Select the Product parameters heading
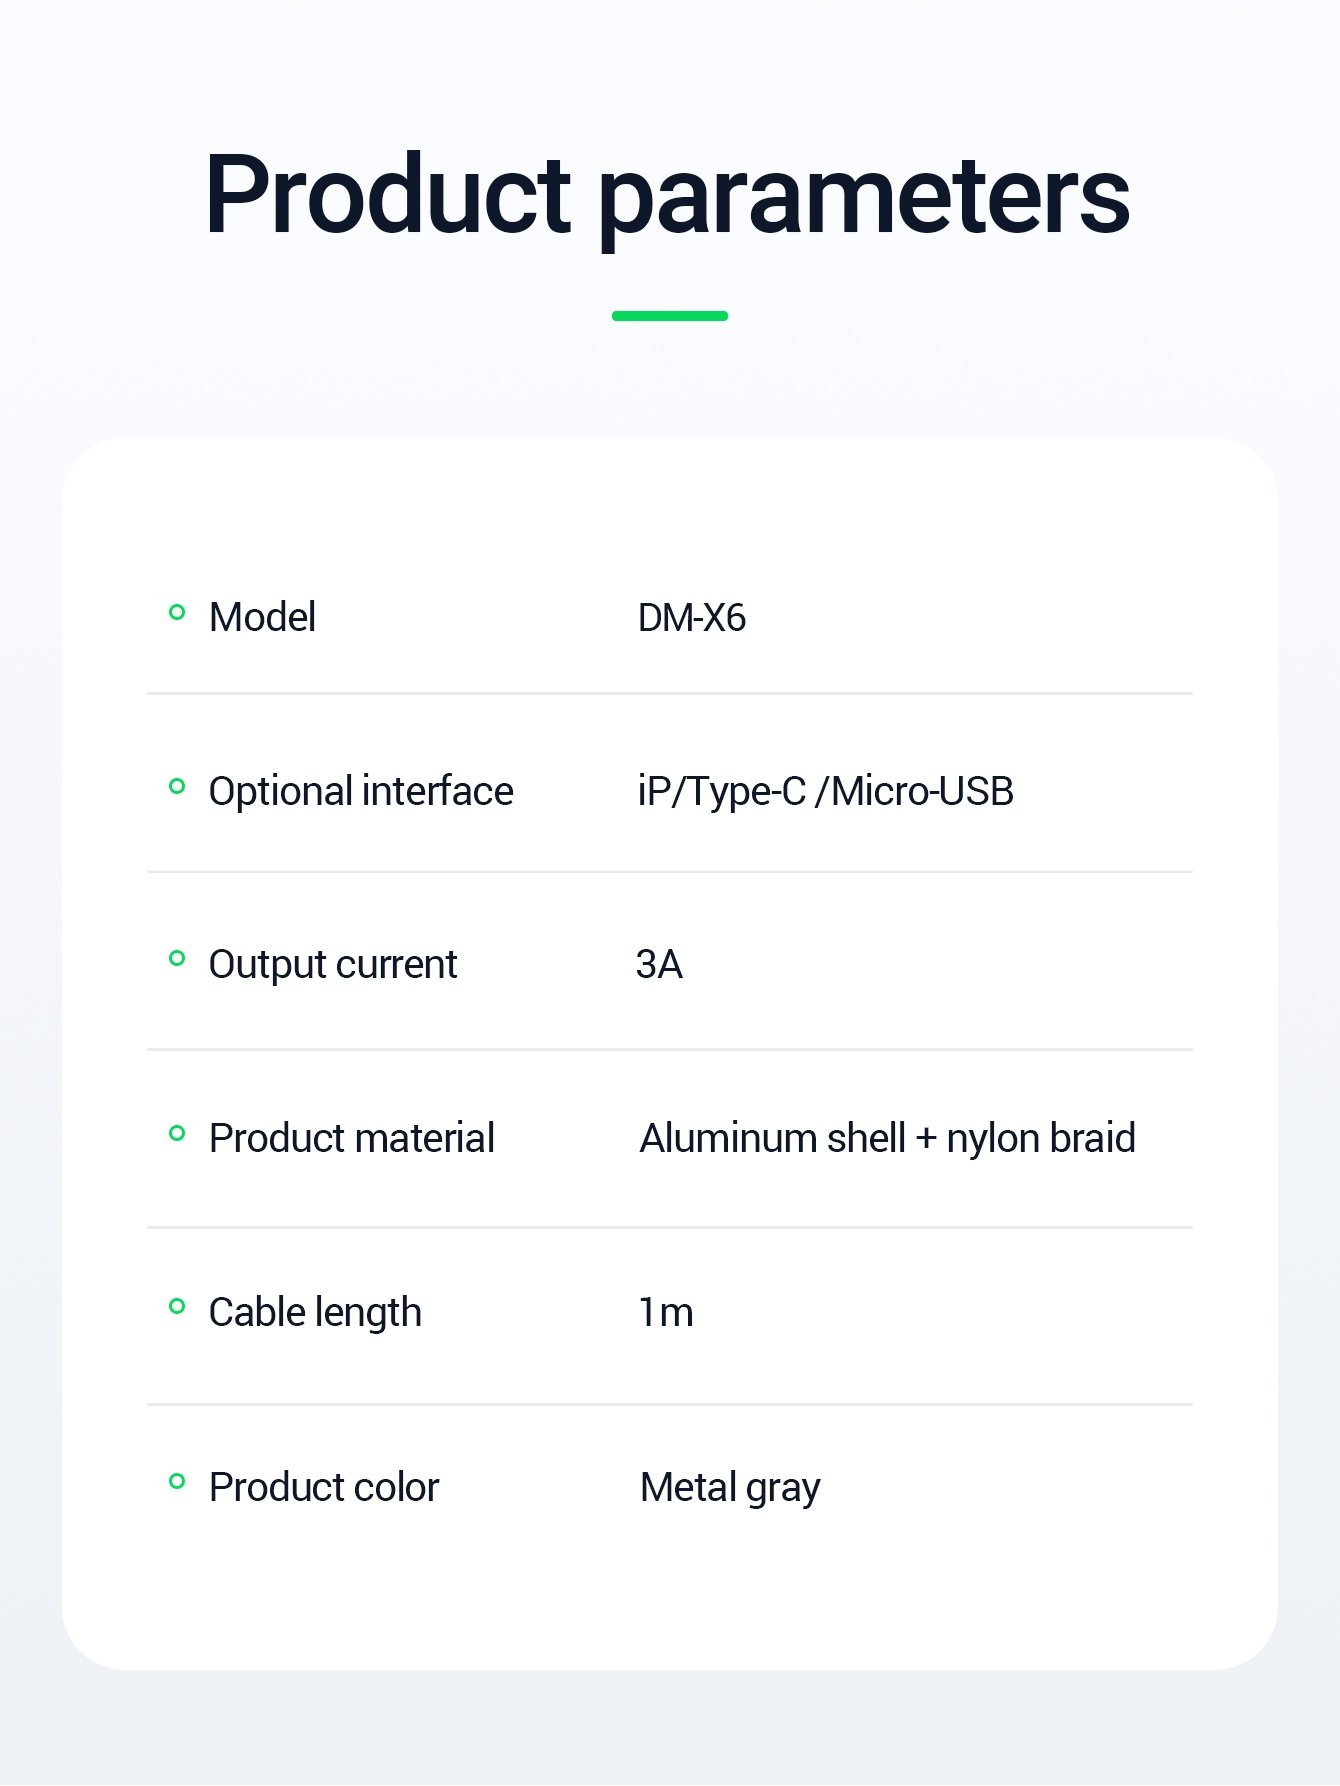1340x1786 pixels. click(x=668, y=196)
